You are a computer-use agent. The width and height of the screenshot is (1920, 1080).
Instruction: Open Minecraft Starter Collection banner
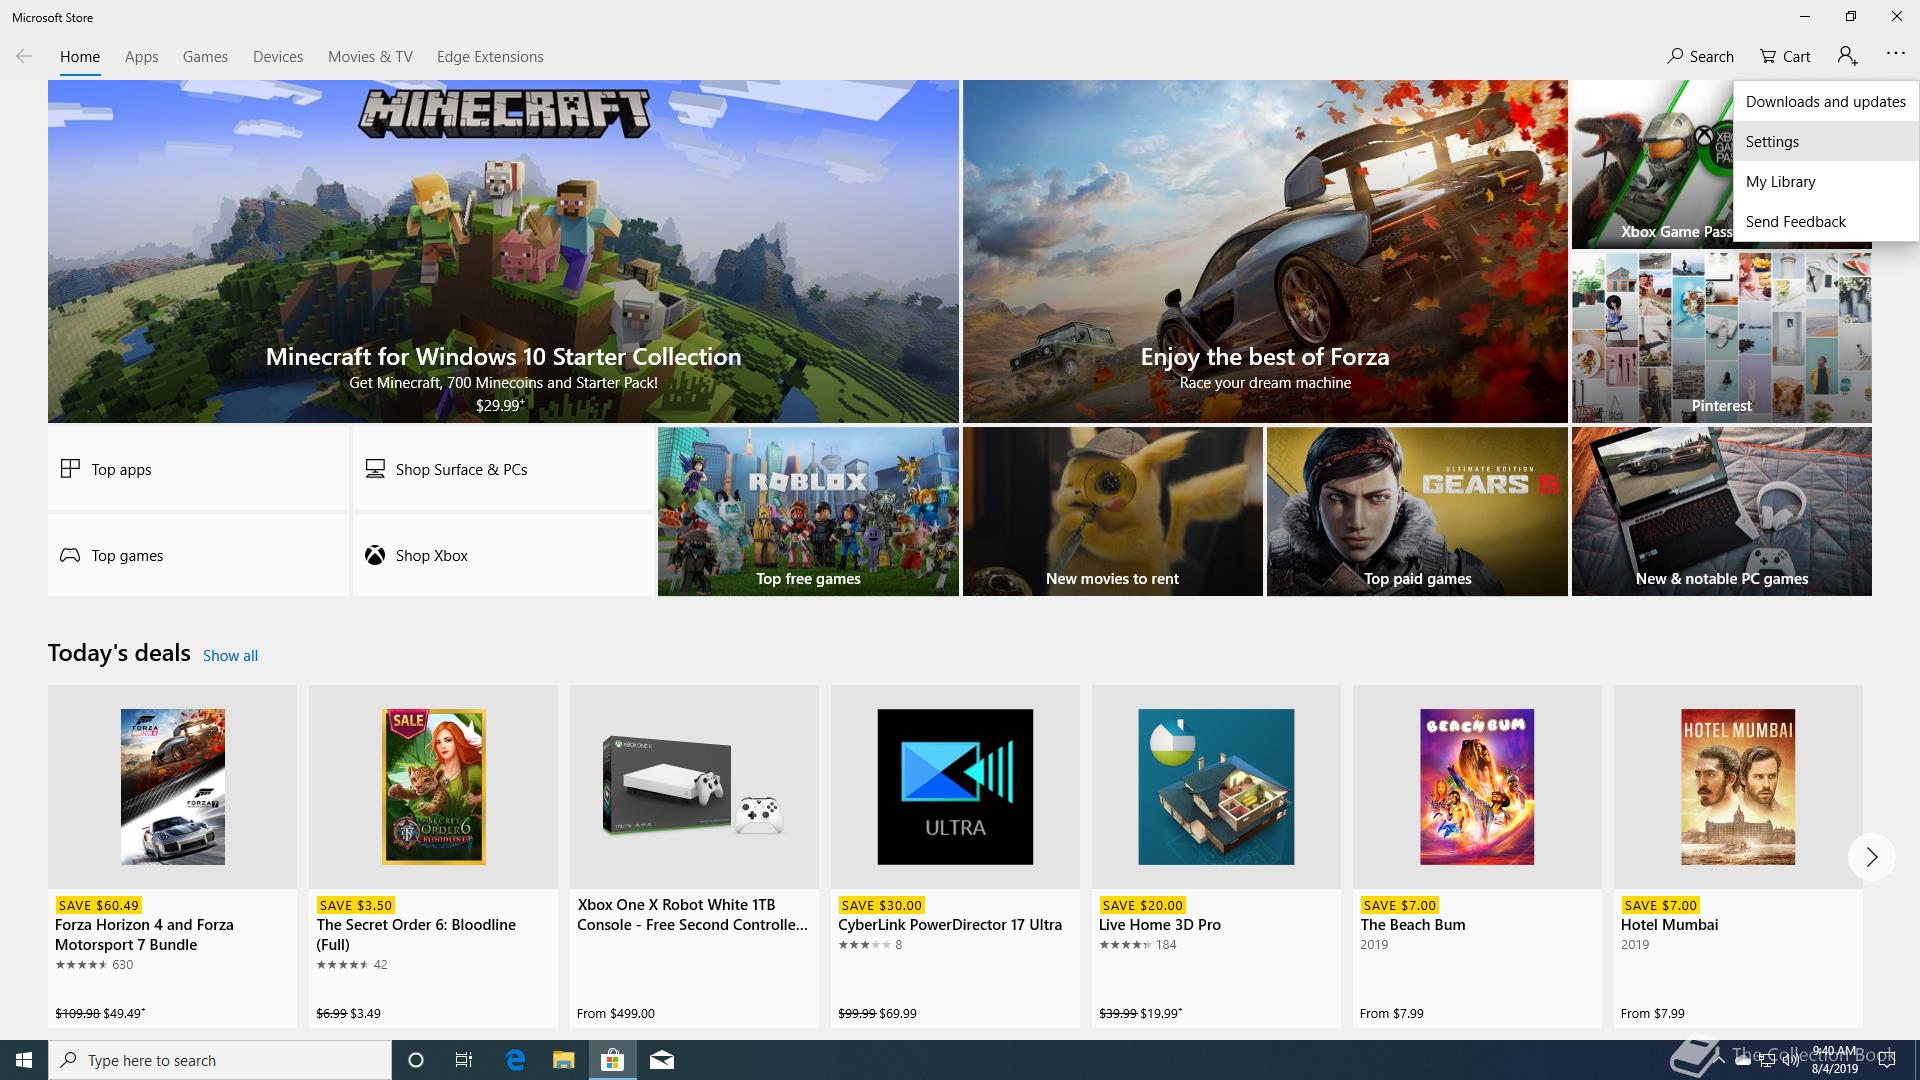[503, 251]
